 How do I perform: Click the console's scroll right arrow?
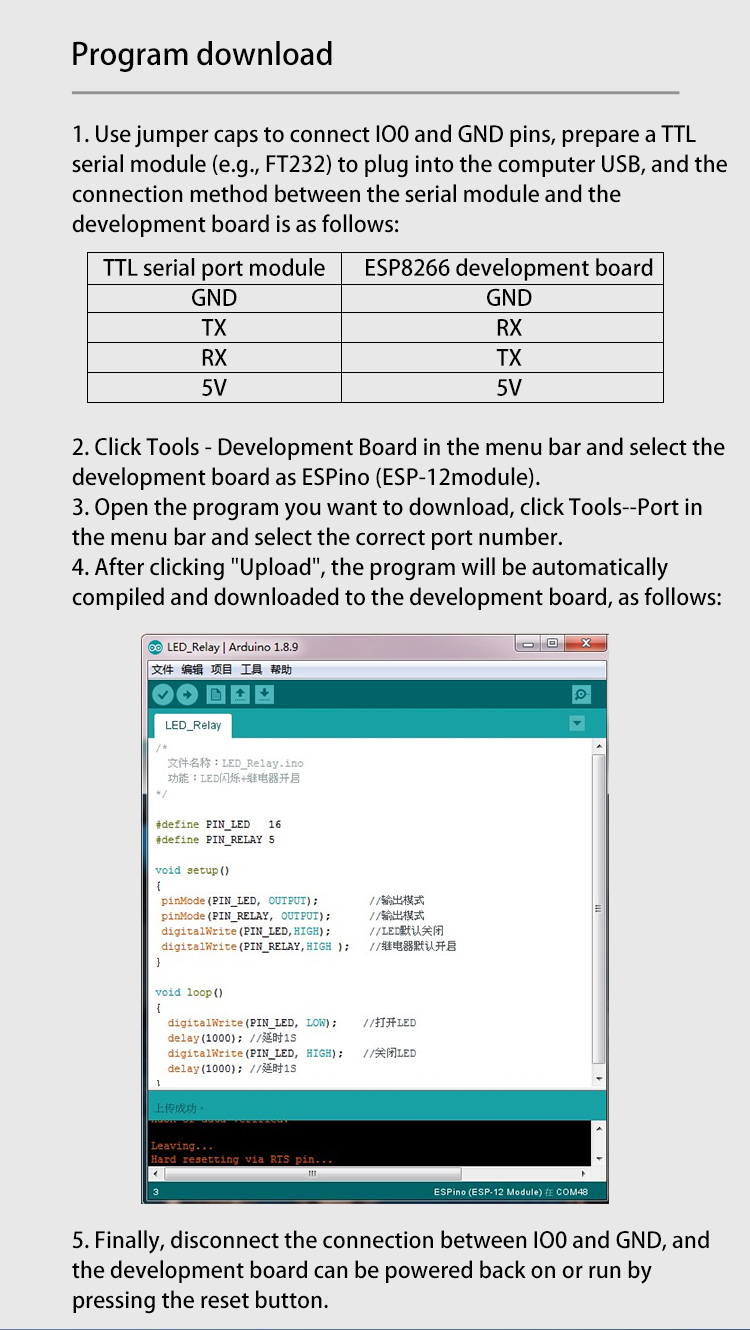click(584, 1174)
